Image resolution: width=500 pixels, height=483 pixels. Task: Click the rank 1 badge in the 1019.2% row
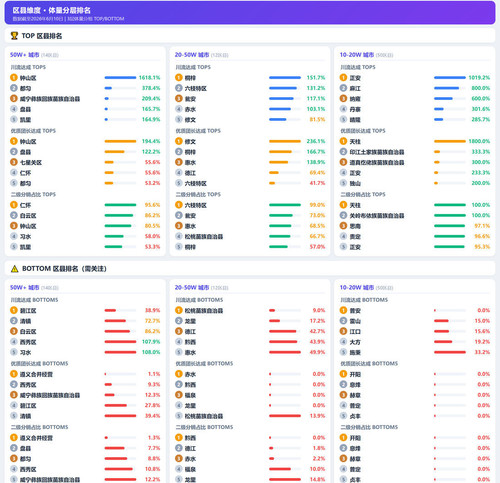pos(343,78)
